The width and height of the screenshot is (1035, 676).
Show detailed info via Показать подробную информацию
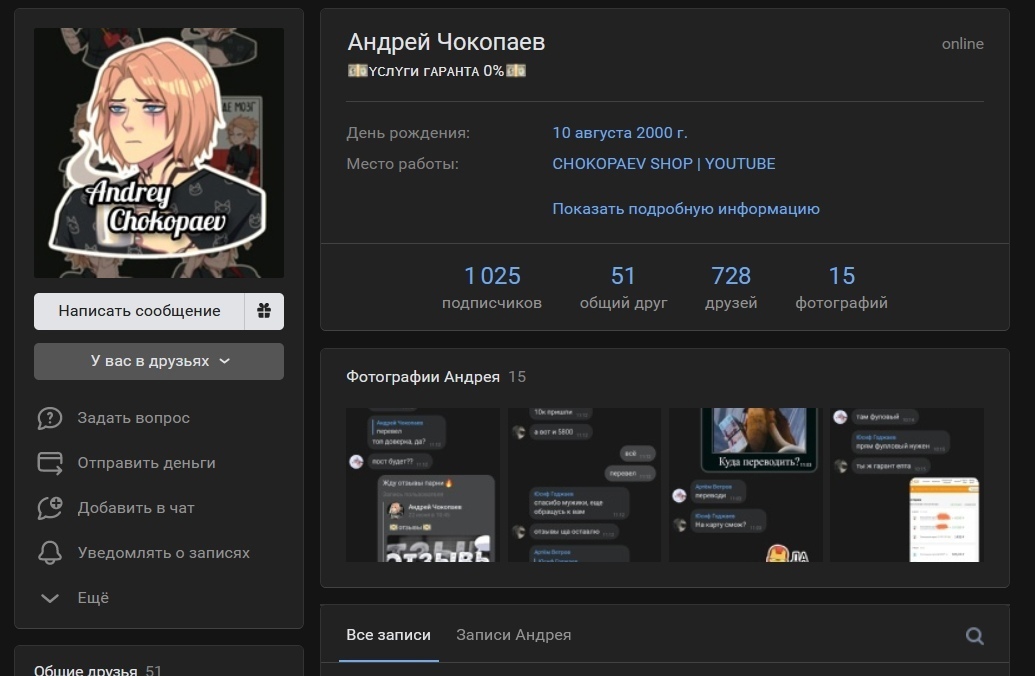(685, 209)
